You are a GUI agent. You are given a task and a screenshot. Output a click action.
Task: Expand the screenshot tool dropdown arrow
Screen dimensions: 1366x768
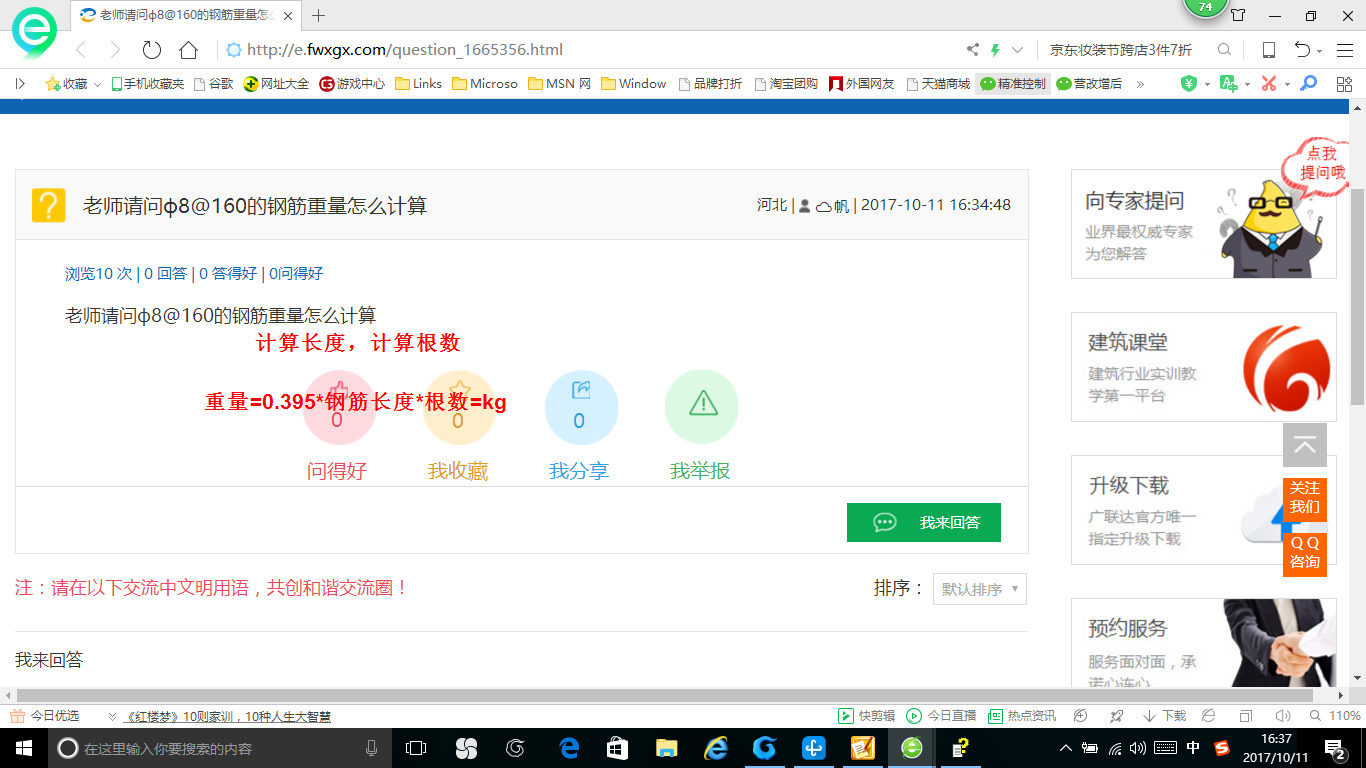pyautogui.click(x=1286, y=84)
